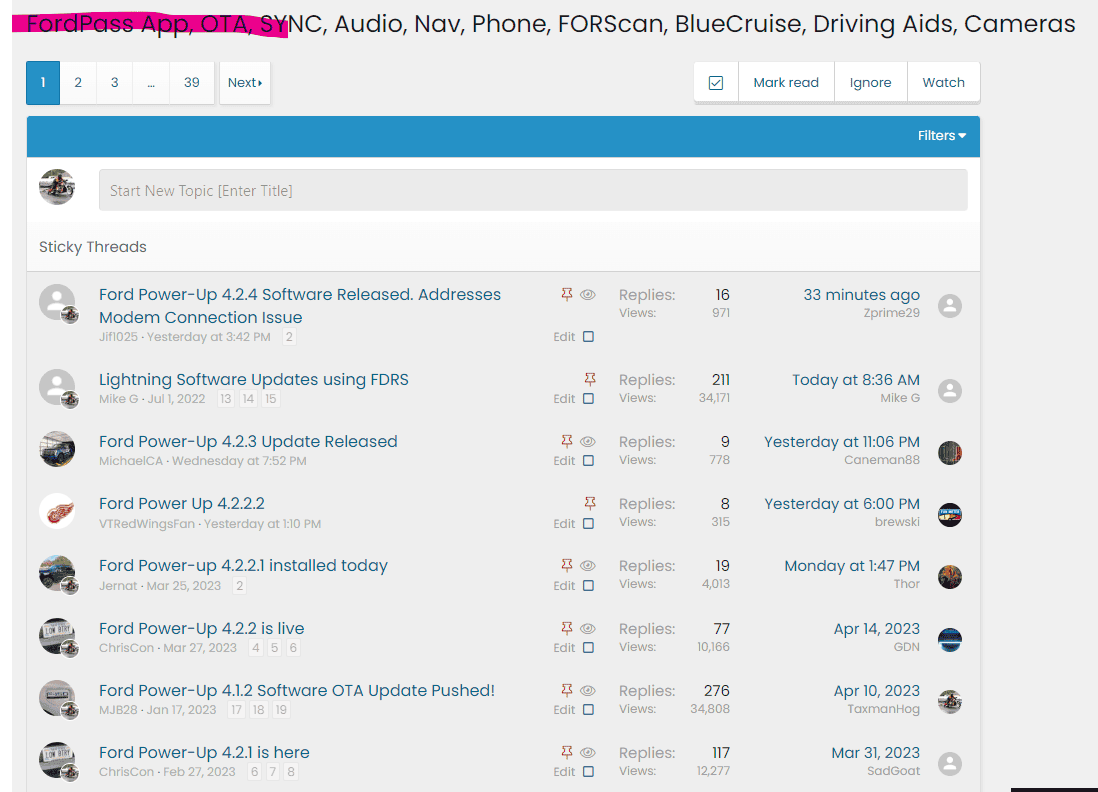Open Caneman88 avatar icon
1098x792 pixels.
tap(950, 453)
